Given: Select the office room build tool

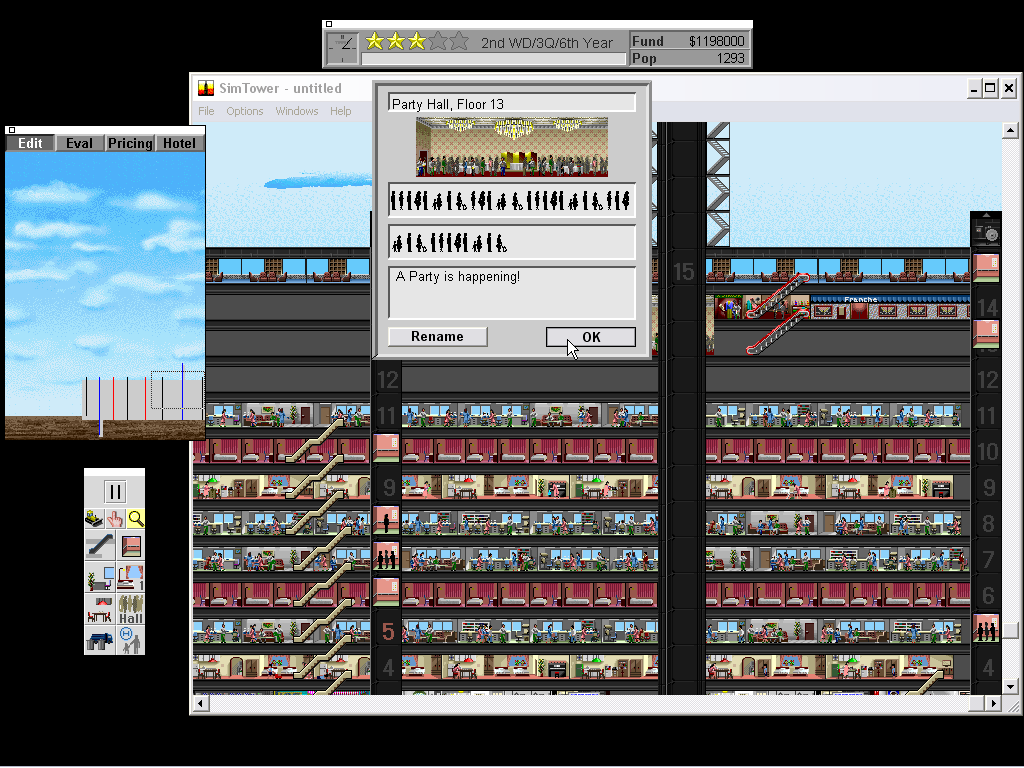Looking at the screenshot, I should coord(100,577).
